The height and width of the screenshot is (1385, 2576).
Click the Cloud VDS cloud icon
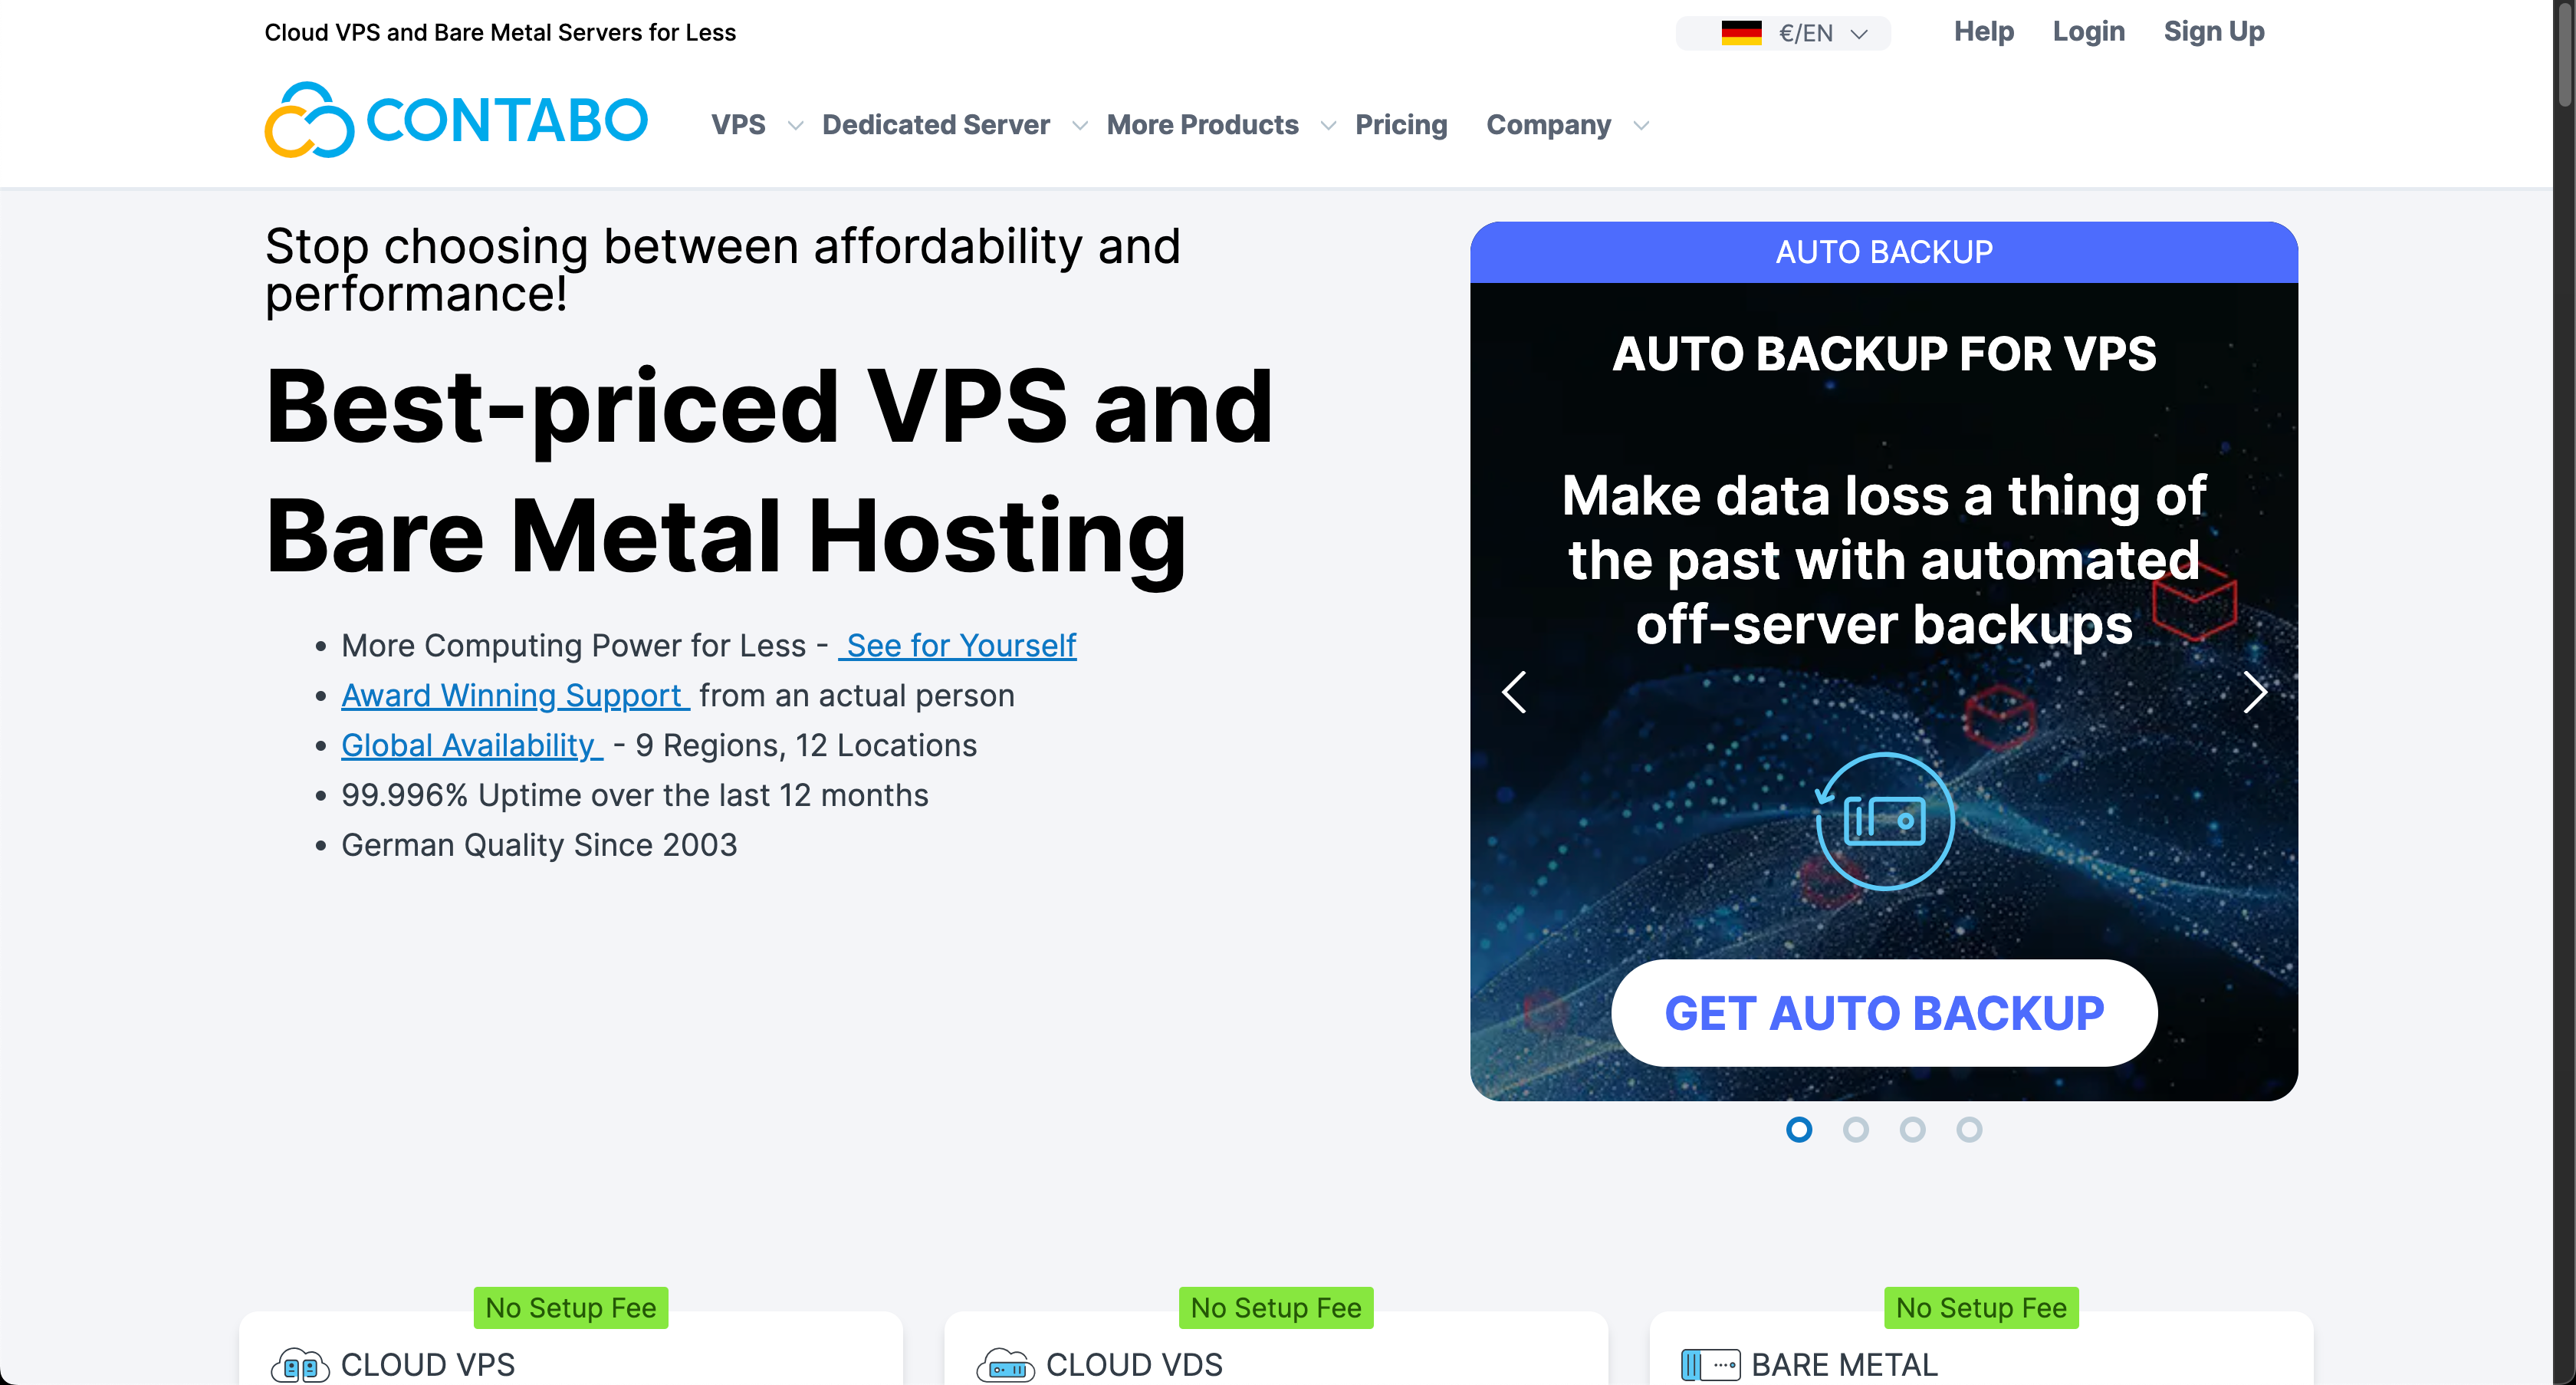tap(1005, 1365)
